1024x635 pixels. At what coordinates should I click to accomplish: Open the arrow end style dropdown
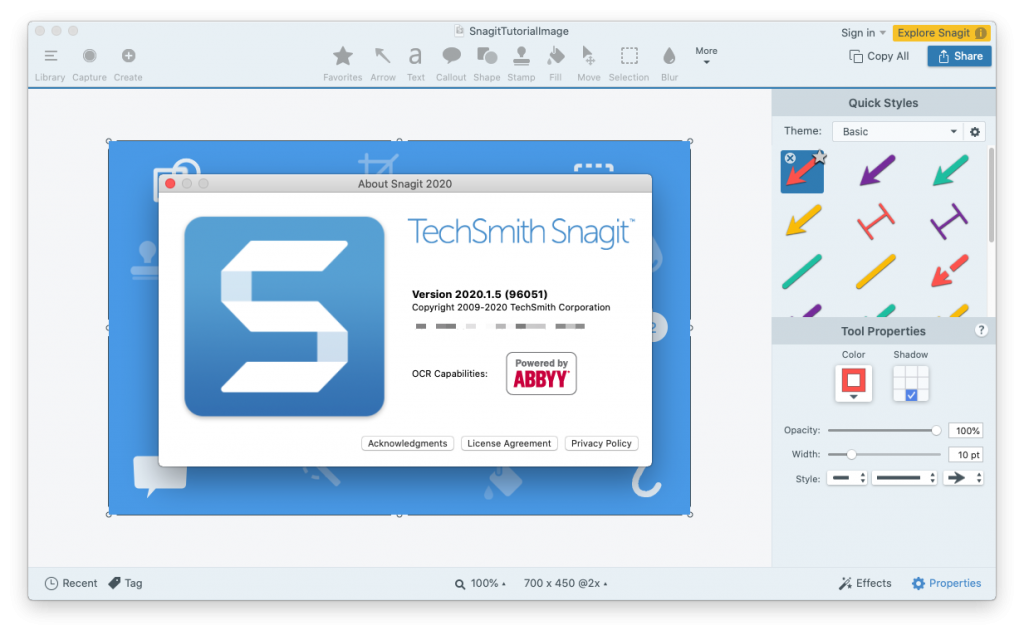pos(963,478)
